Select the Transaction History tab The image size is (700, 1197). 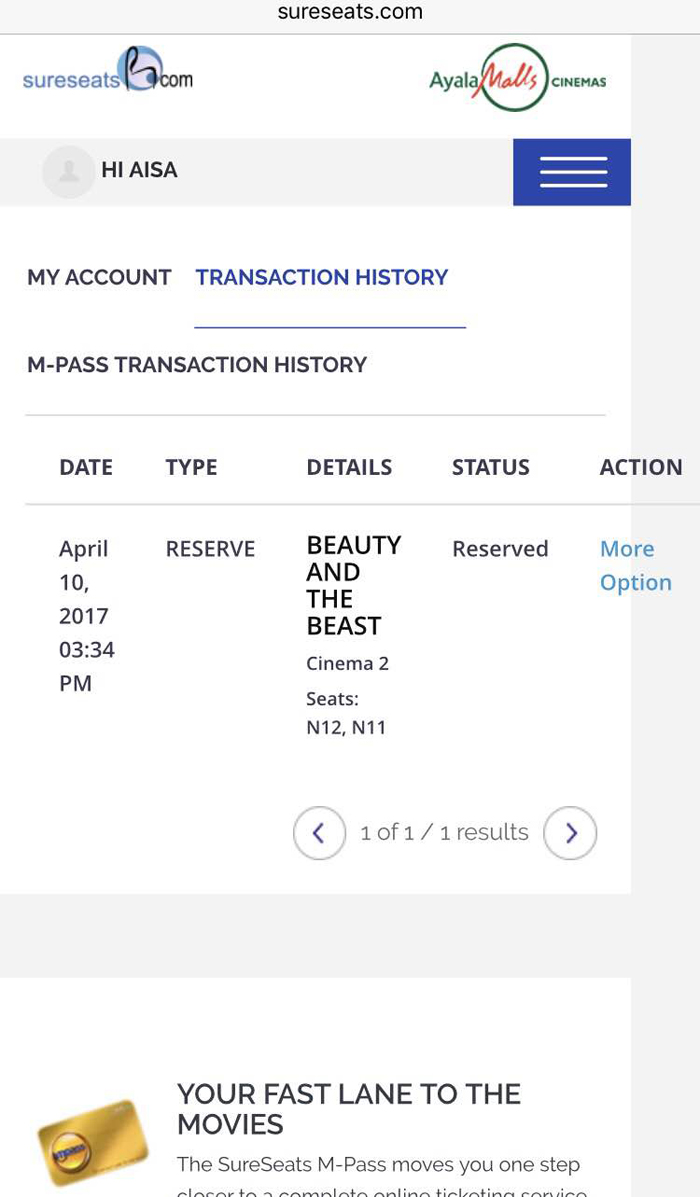[x=322, y=277]
